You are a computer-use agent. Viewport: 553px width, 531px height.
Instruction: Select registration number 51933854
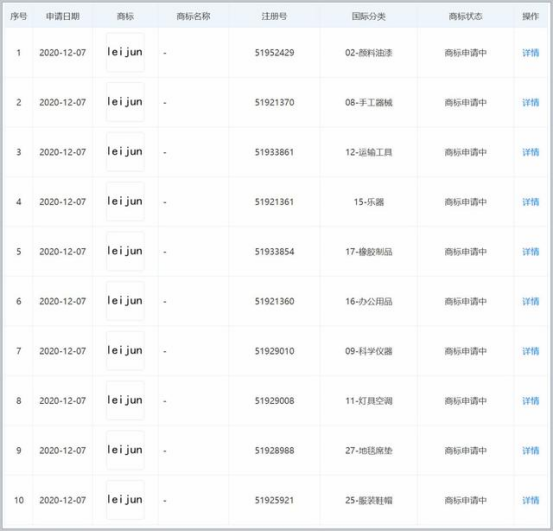[274, 252]
